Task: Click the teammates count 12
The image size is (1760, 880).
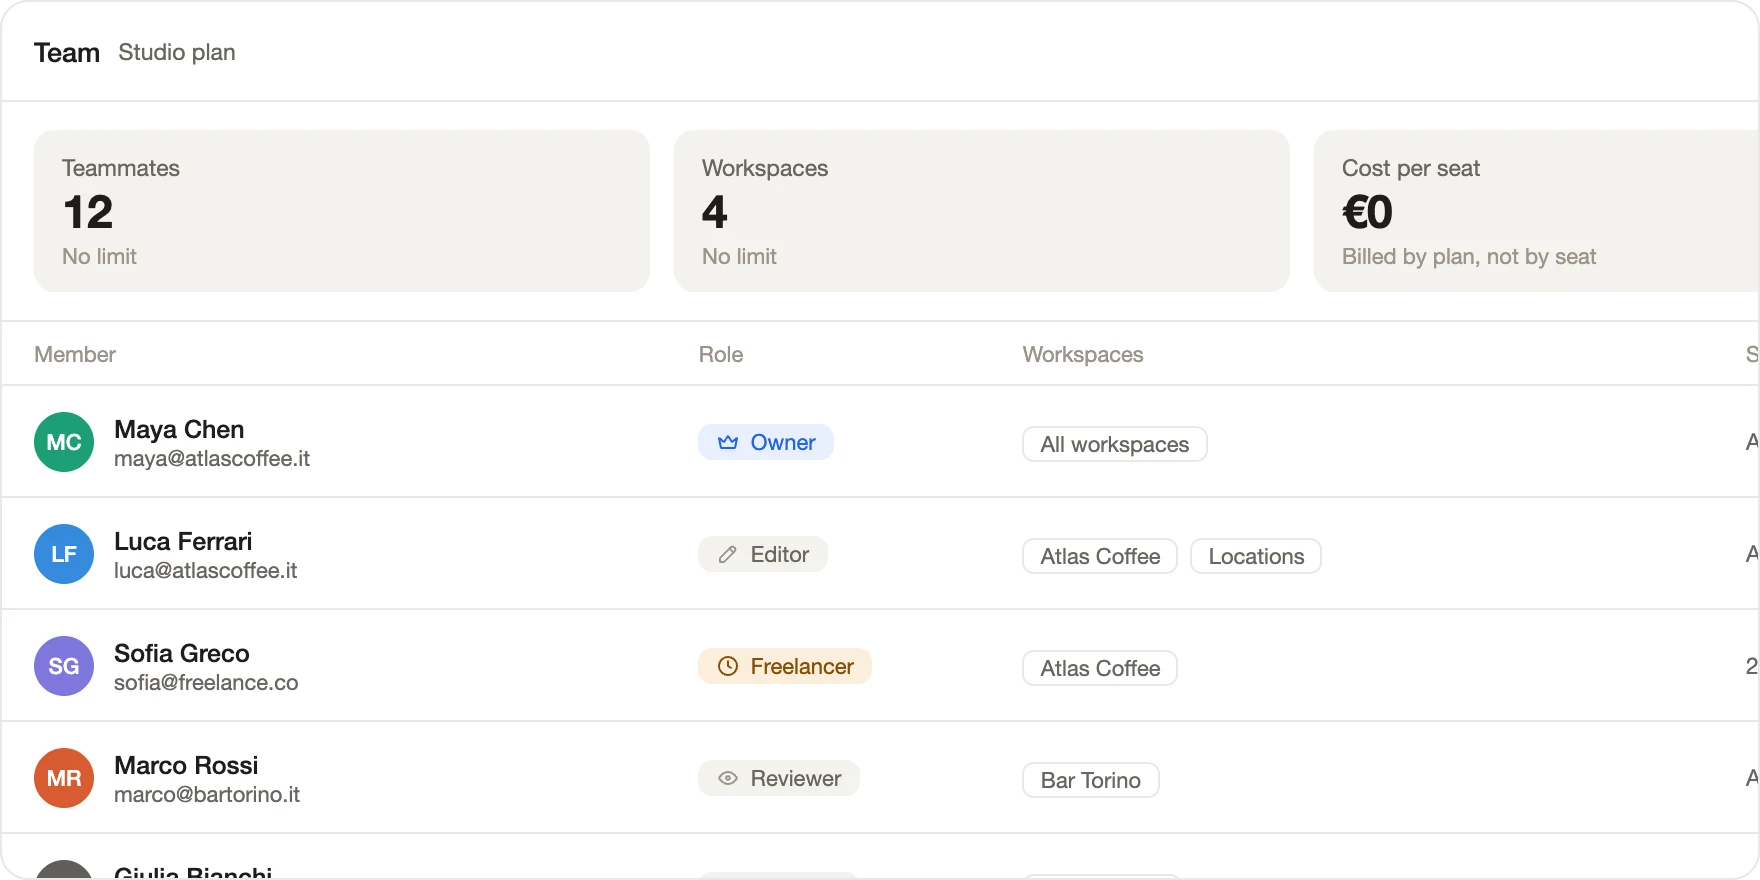Action: [88, 212]
